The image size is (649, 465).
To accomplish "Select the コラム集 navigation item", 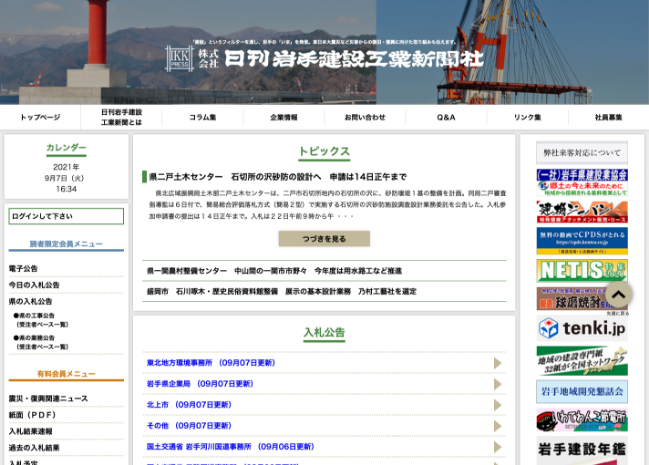I will click(x=203, y=117).
